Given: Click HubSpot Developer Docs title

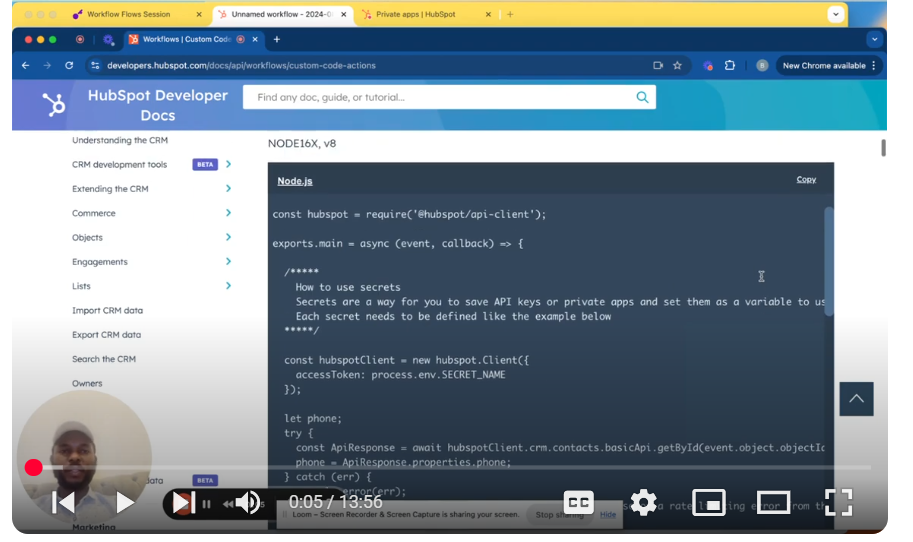Looking at the screenshot, I should [158, 105].
